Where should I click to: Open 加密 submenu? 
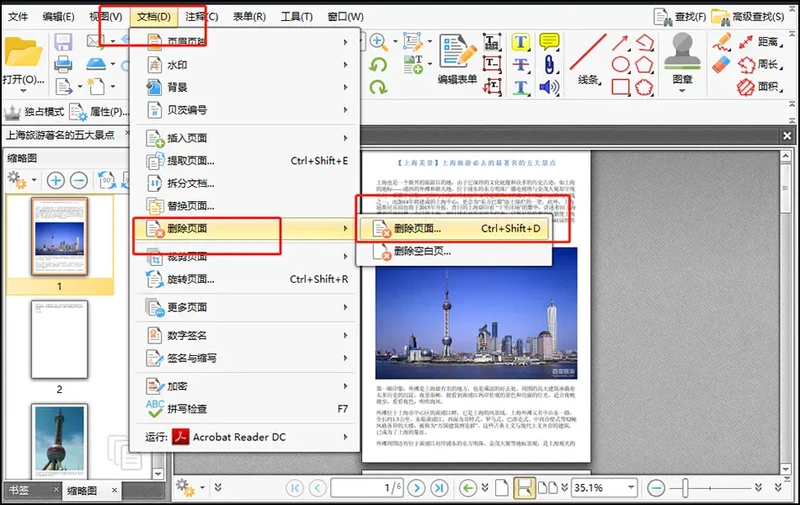pos(247,386)
